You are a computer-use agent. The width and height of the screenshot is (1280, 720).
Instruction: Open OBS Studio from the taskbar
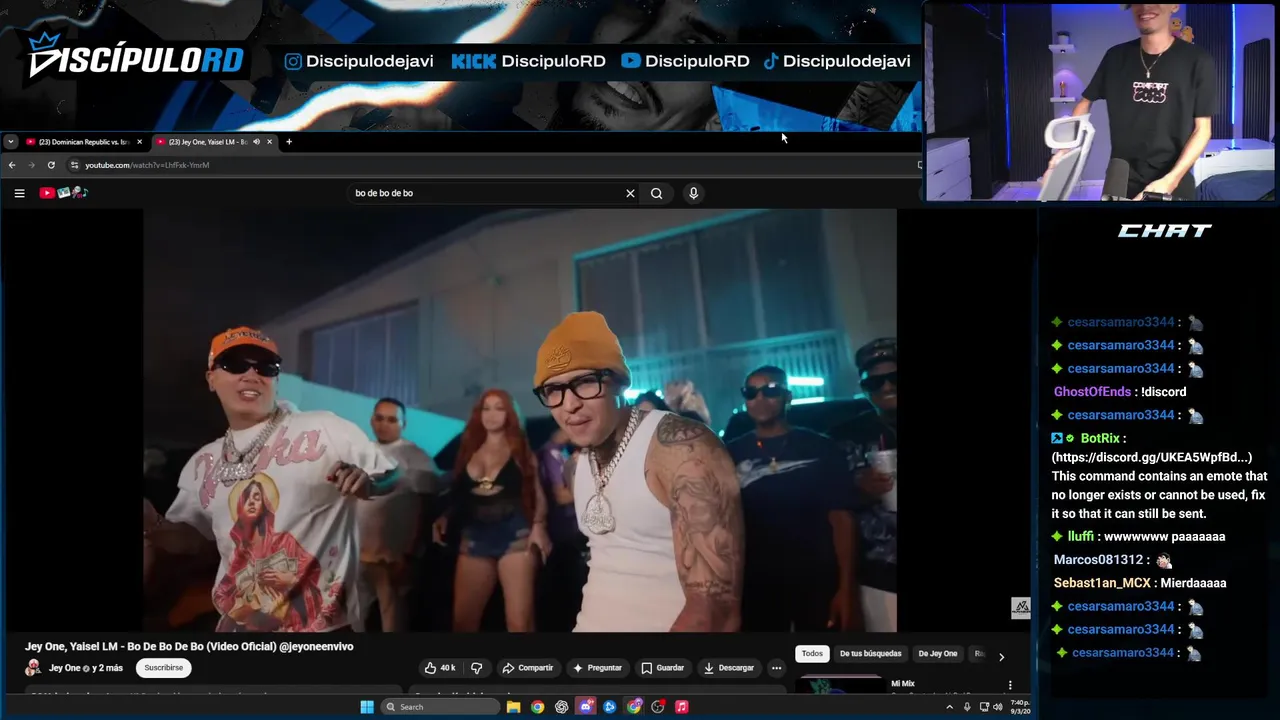tap(657, 707)
